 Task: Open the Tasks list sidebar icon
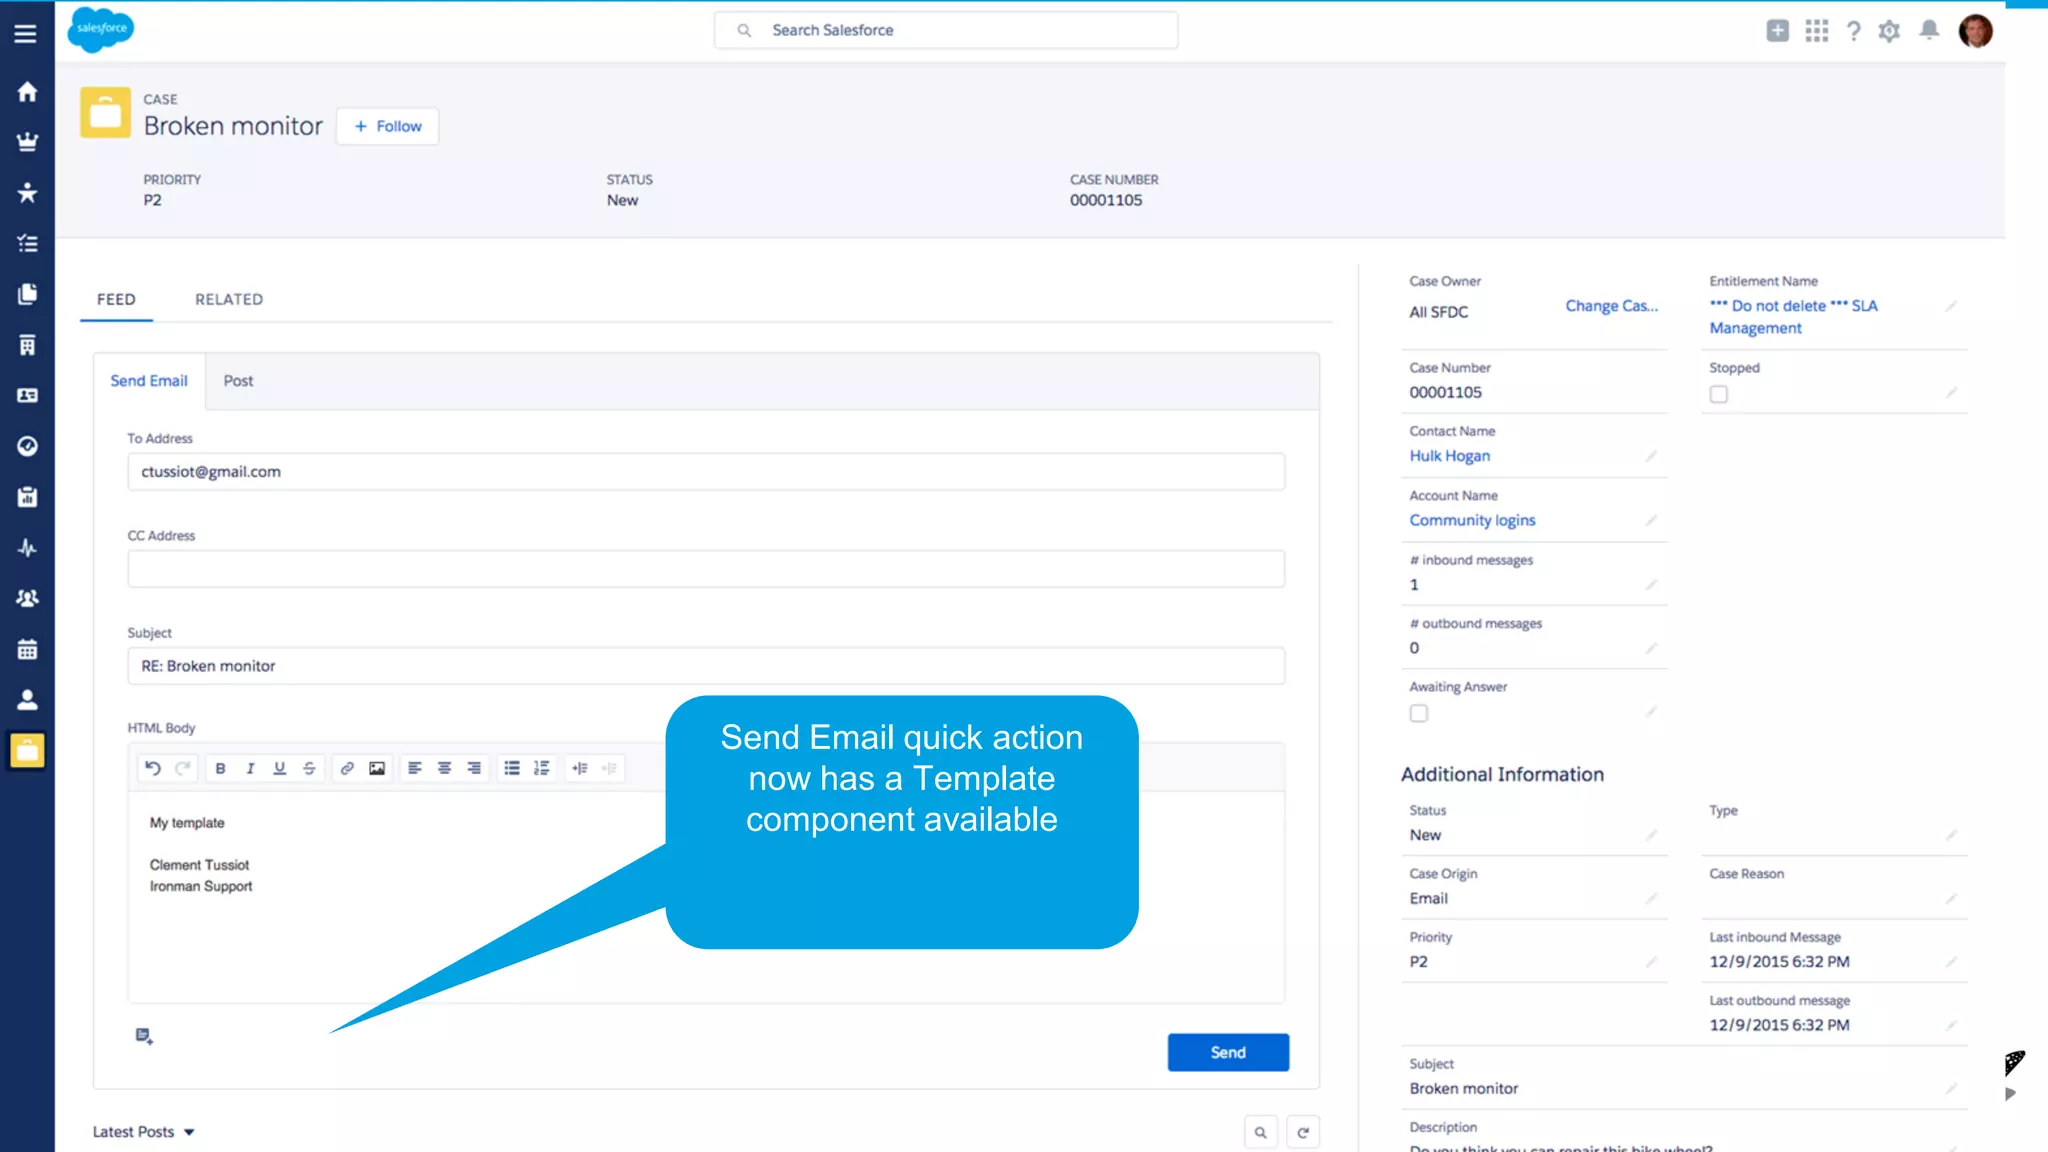click(x=27, y=243)
